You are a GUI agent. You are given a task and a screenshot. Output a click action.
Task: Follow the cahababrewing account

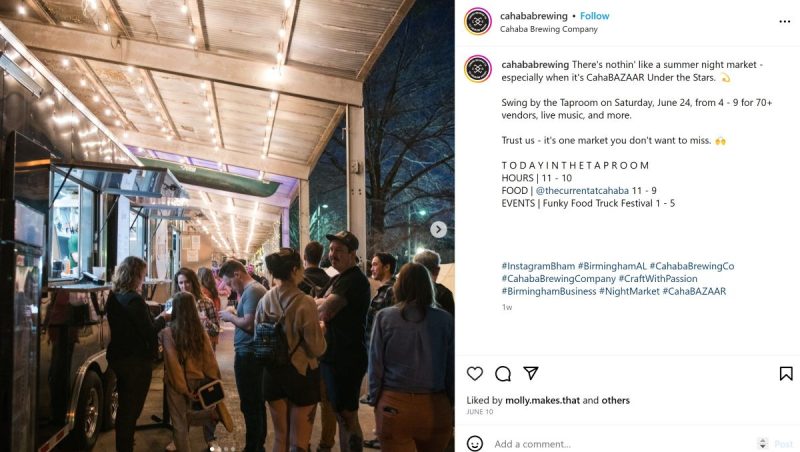click(594, 16)
